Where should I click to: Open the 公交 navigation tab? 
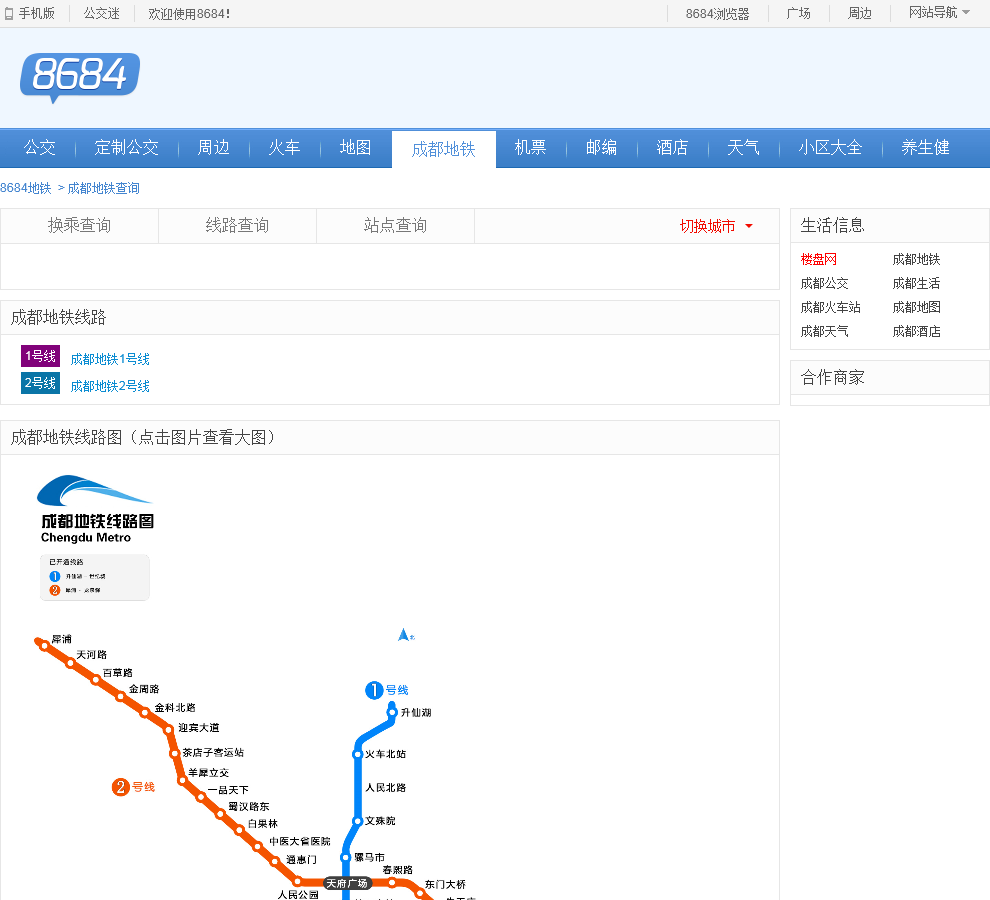[x=40, y=148]
